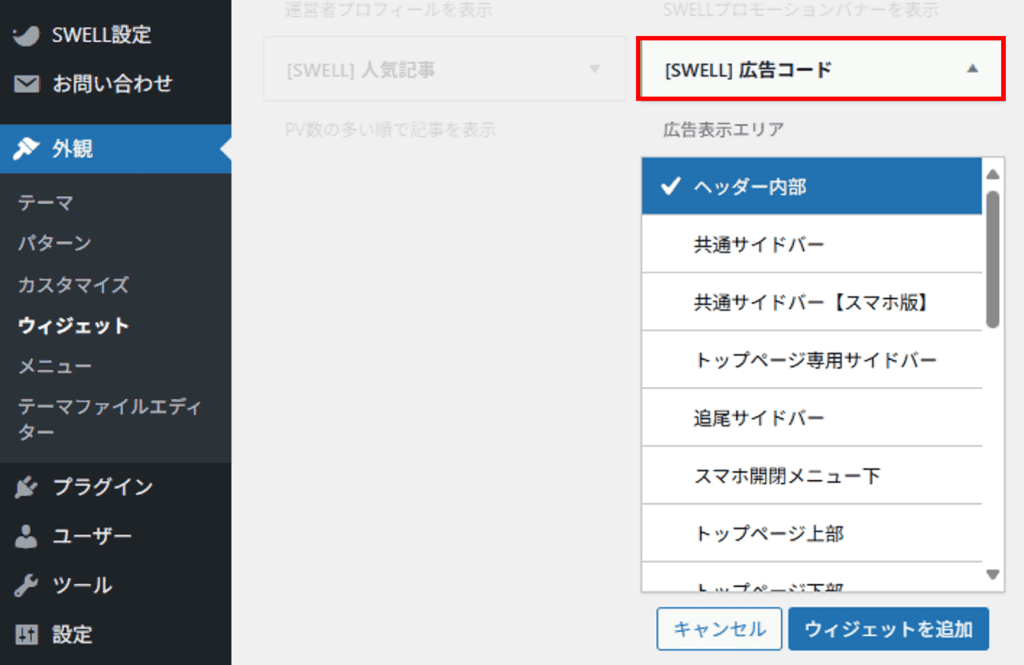The height and width of the screenshot is (665, 1024).
Task: Click the お問い合わせ envelope icon
Action: pyautogui.click(x=27, y=84)
